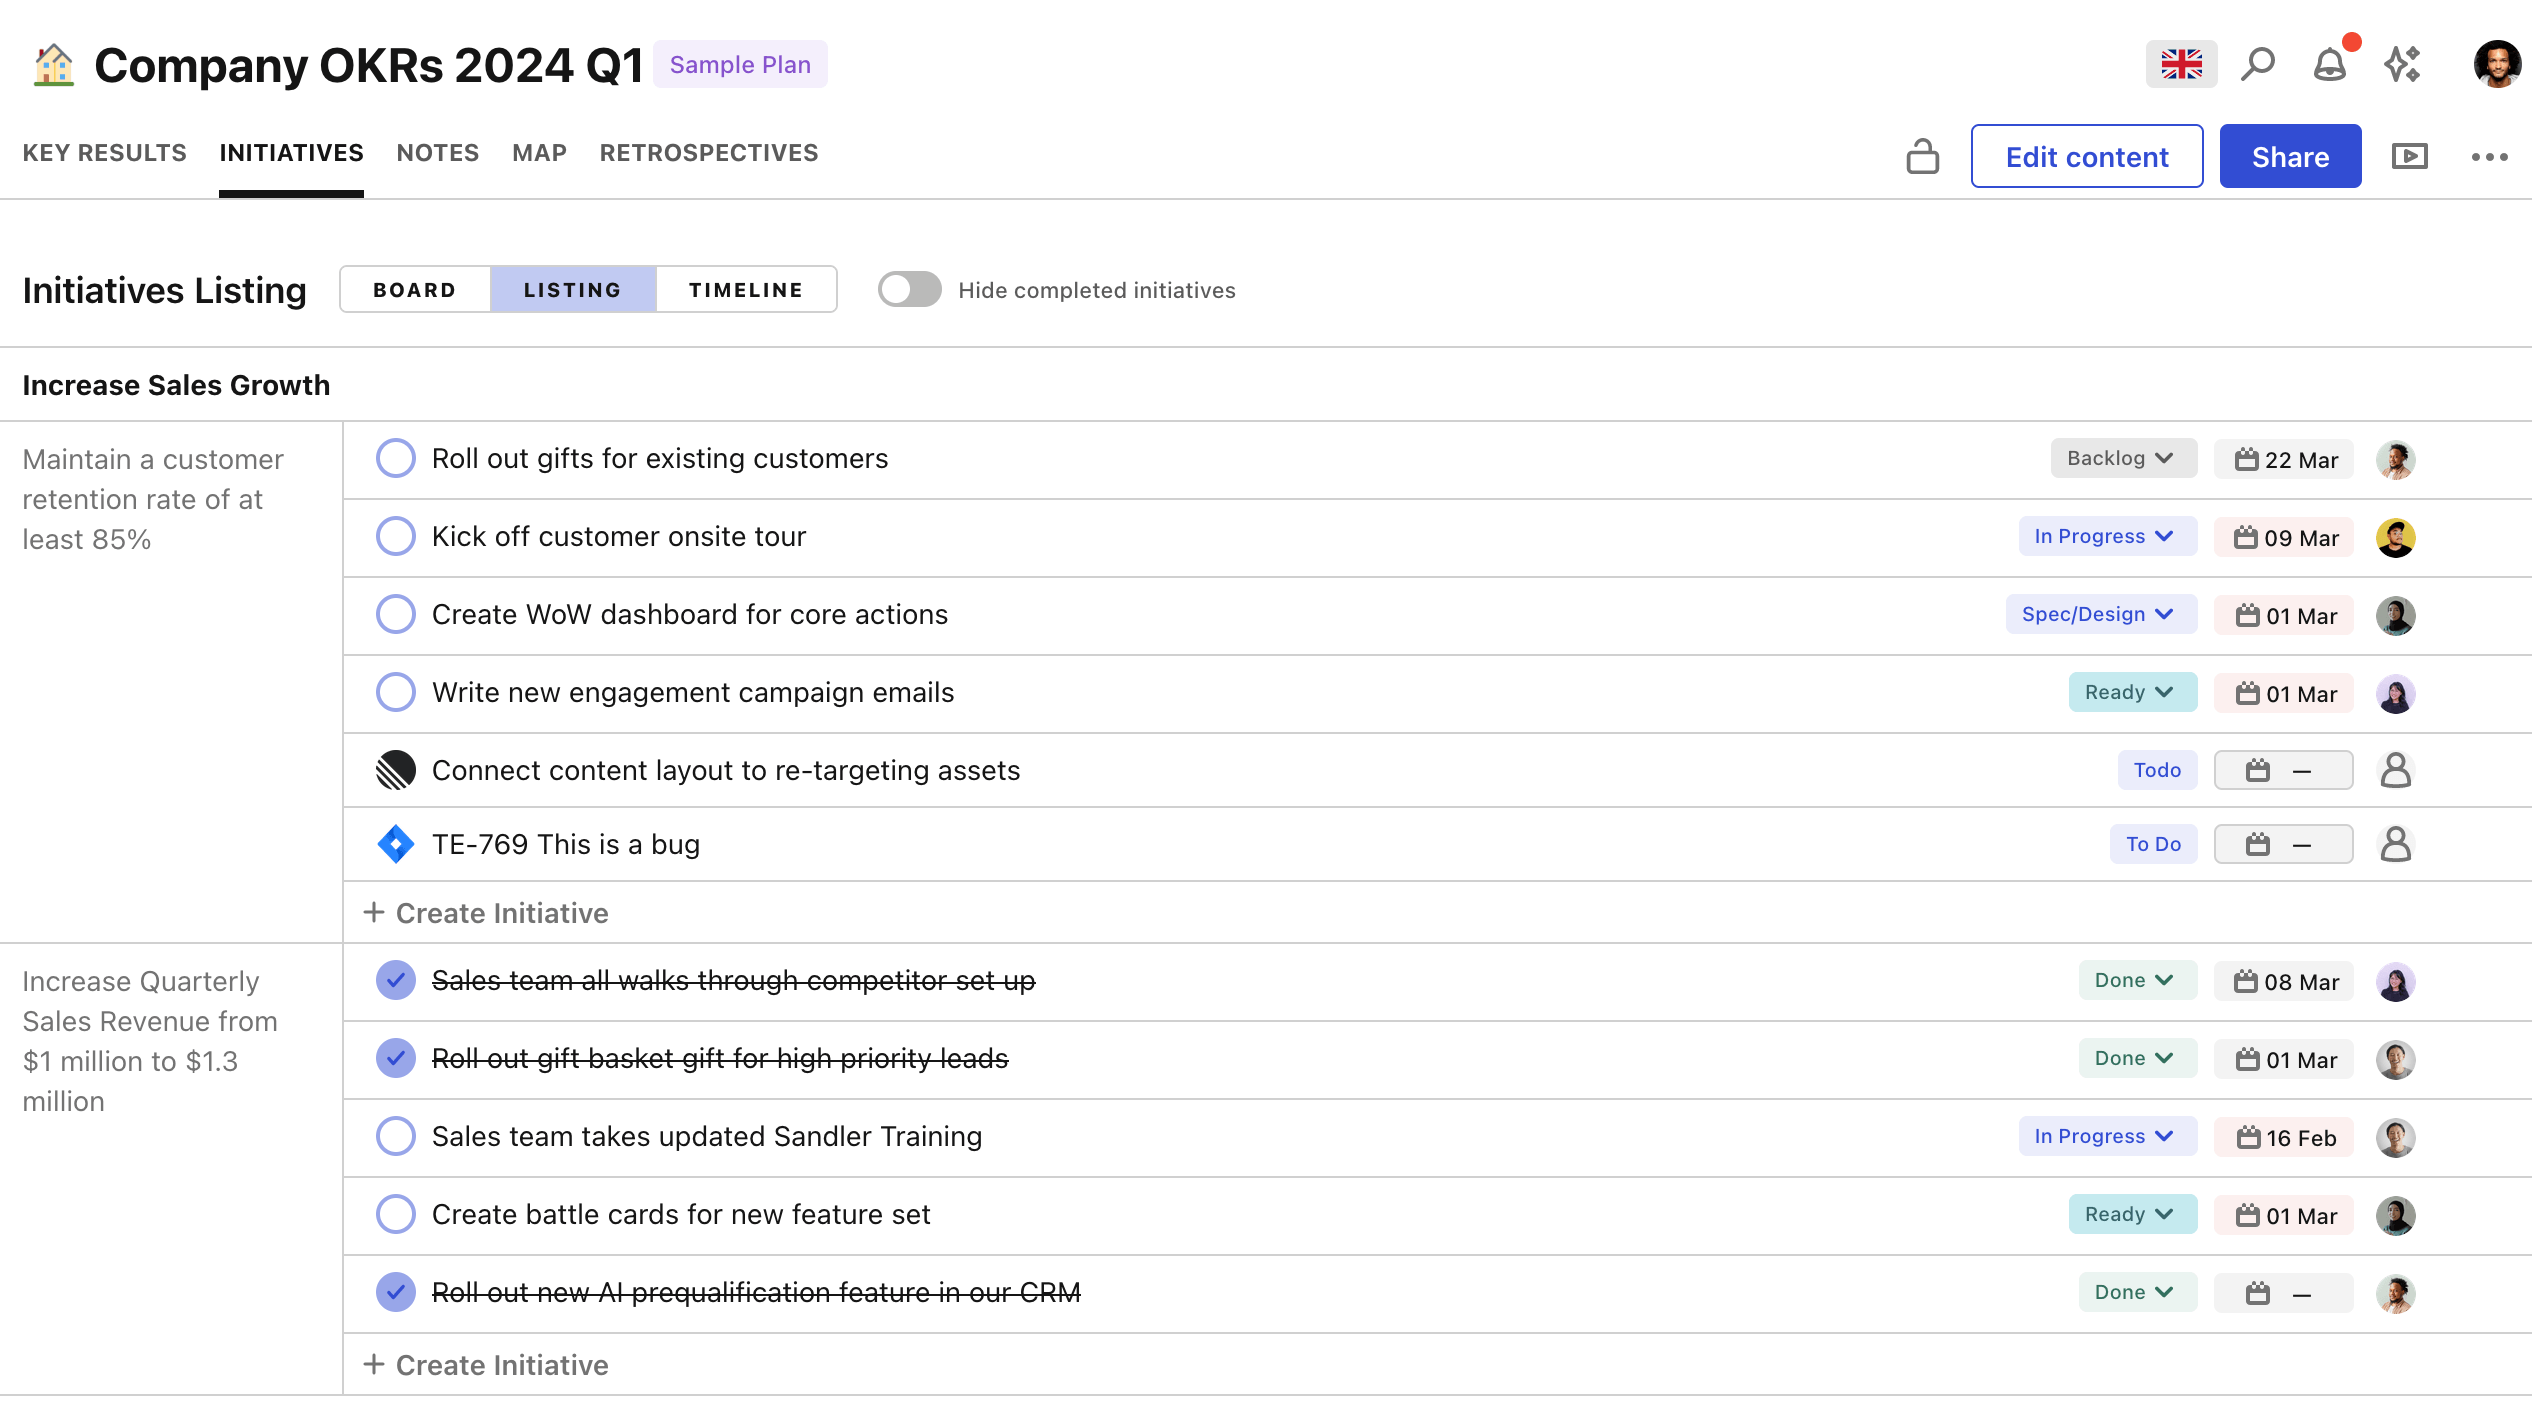Open Done dropdown on Sales team walkthrough
This screenshot has height=1408, width=2532.
pos(2136,980)
